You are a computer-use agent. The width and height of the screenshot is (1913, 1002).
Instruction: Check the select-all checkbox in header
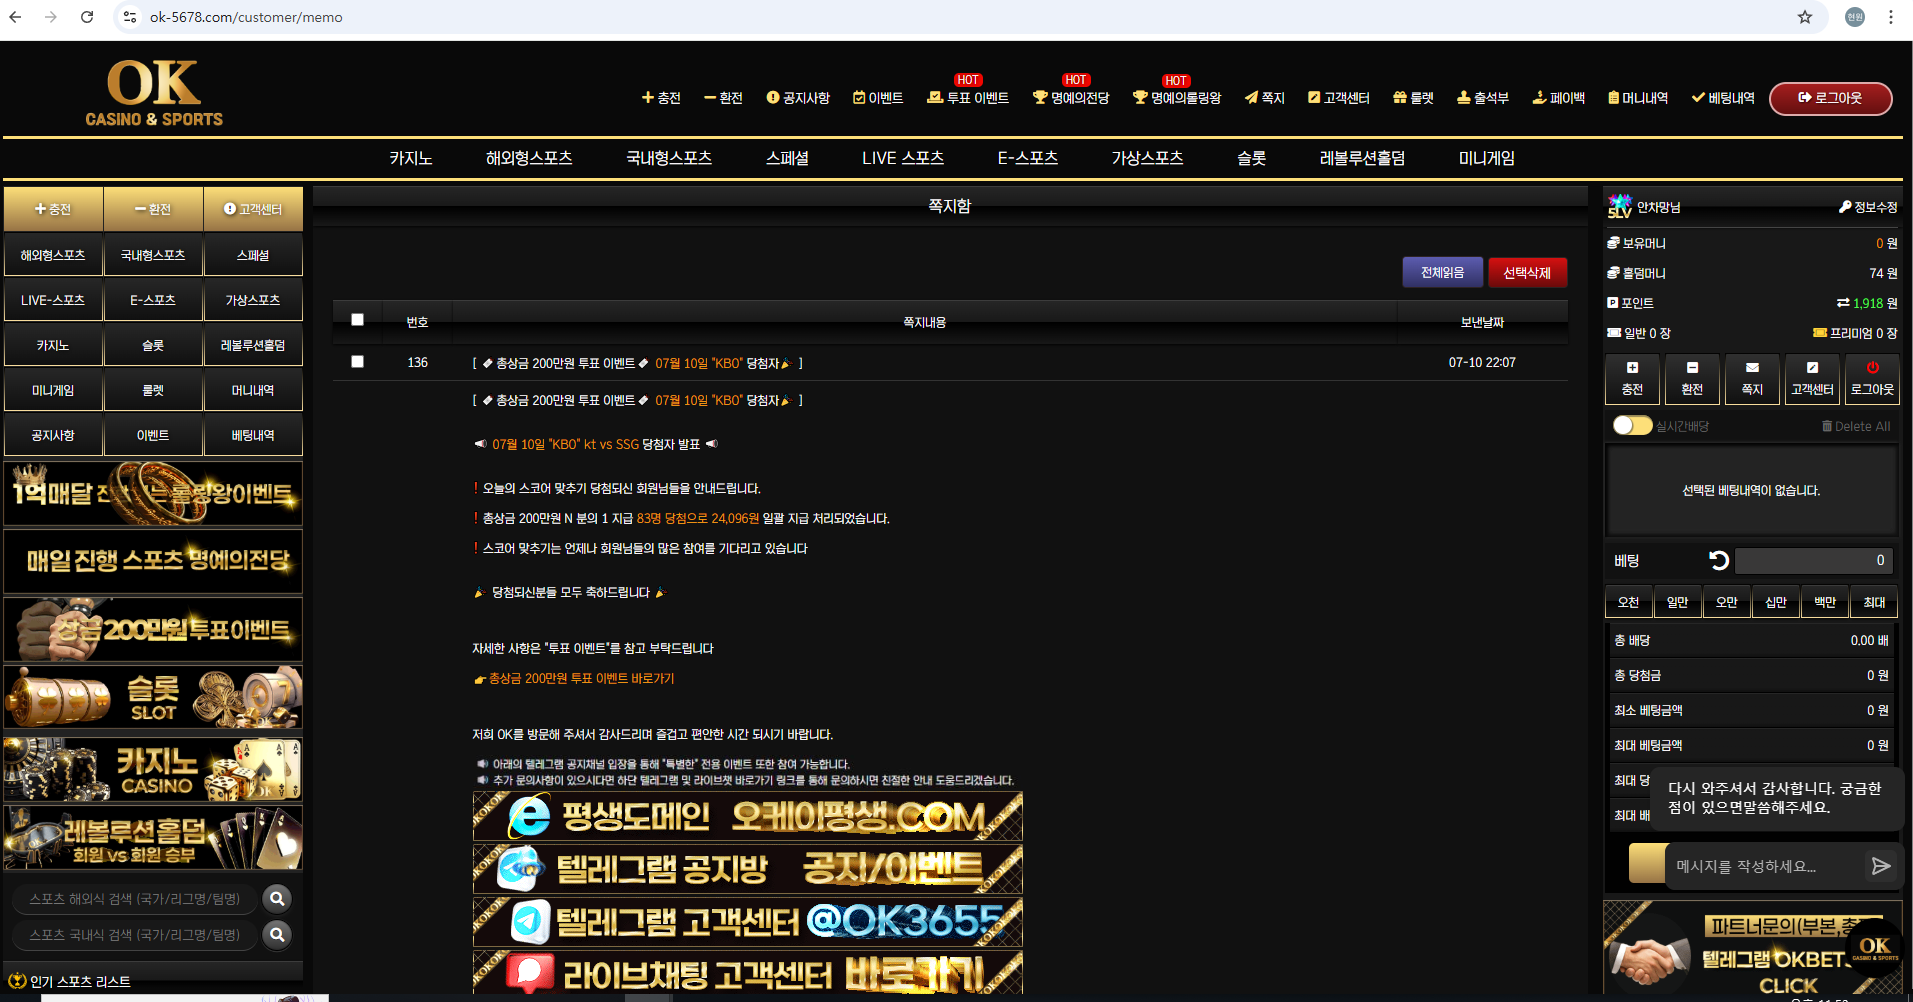[x=357, y=320]
